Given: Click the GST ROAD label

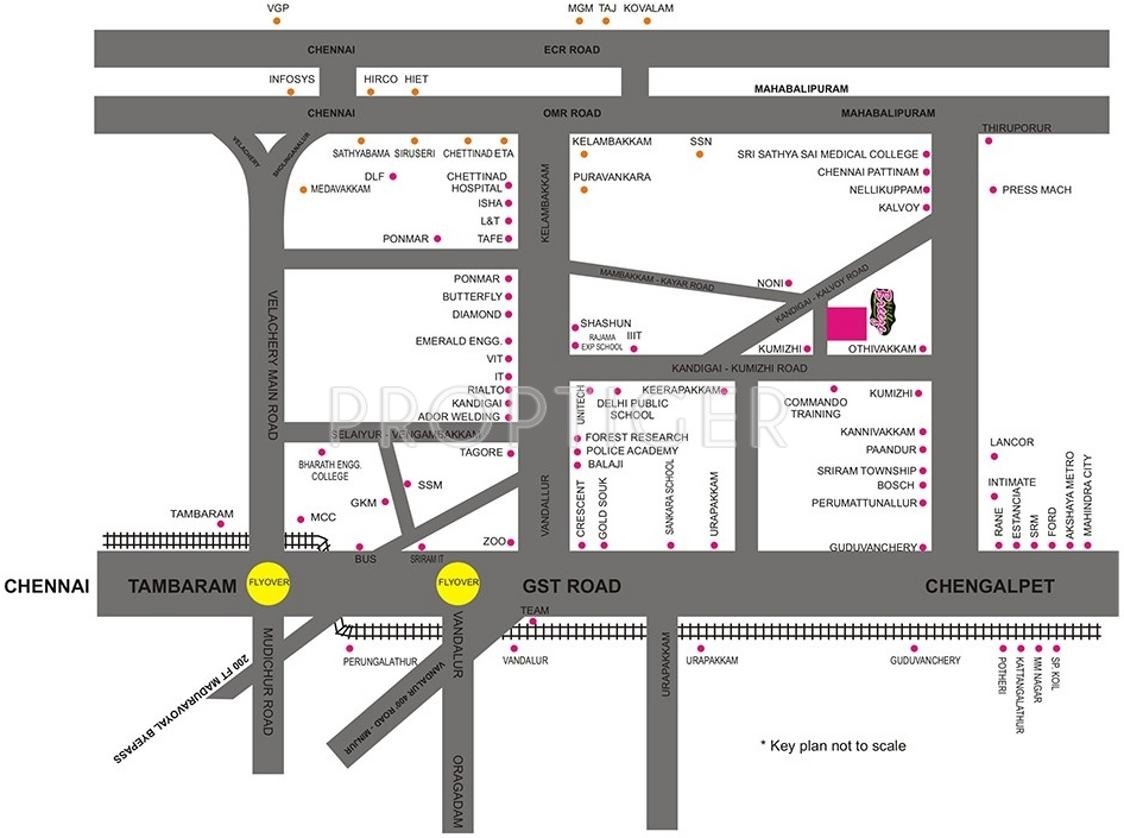Looking at the screenshot, I should coord(572,586).
